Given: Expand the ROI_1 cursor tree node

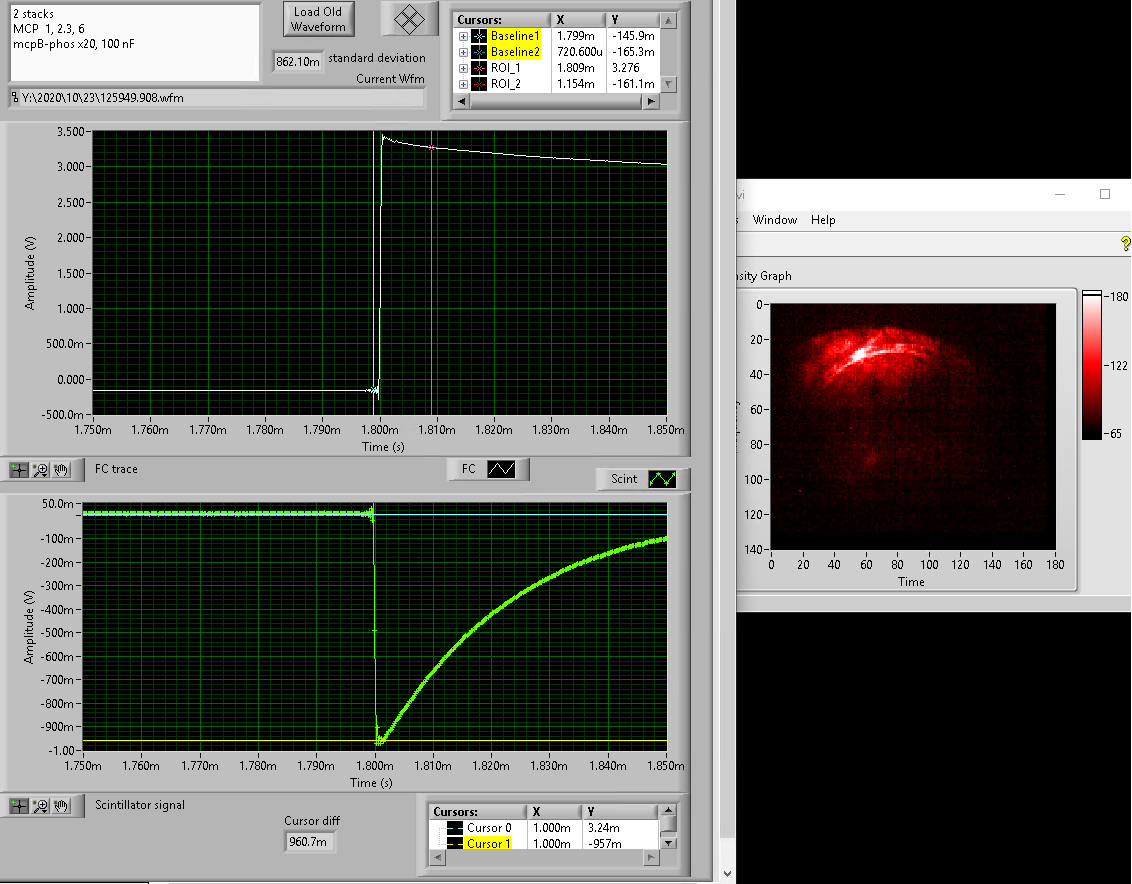Looking at the screenshot, I should pyautogui.click(x=463, y=68).
